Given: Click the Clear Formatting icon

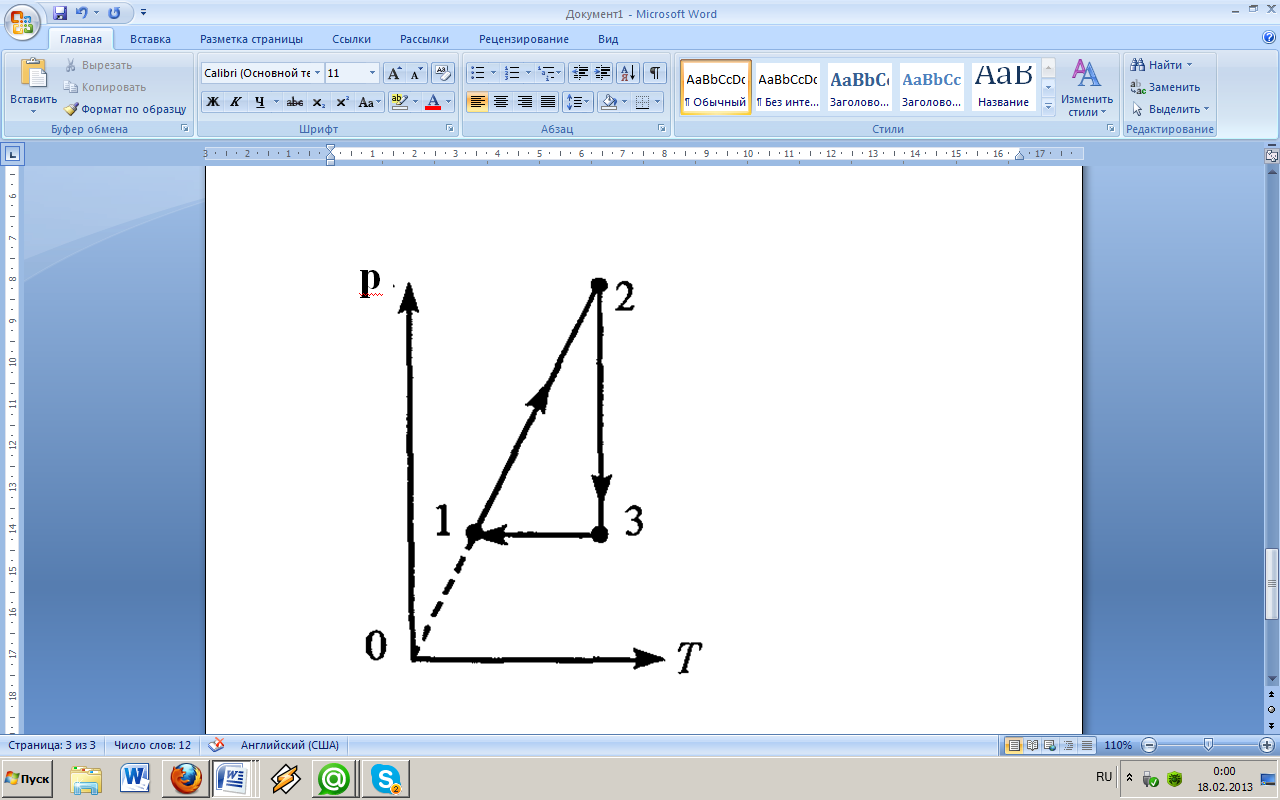Looking at the screenshot, I should [443, 73].
